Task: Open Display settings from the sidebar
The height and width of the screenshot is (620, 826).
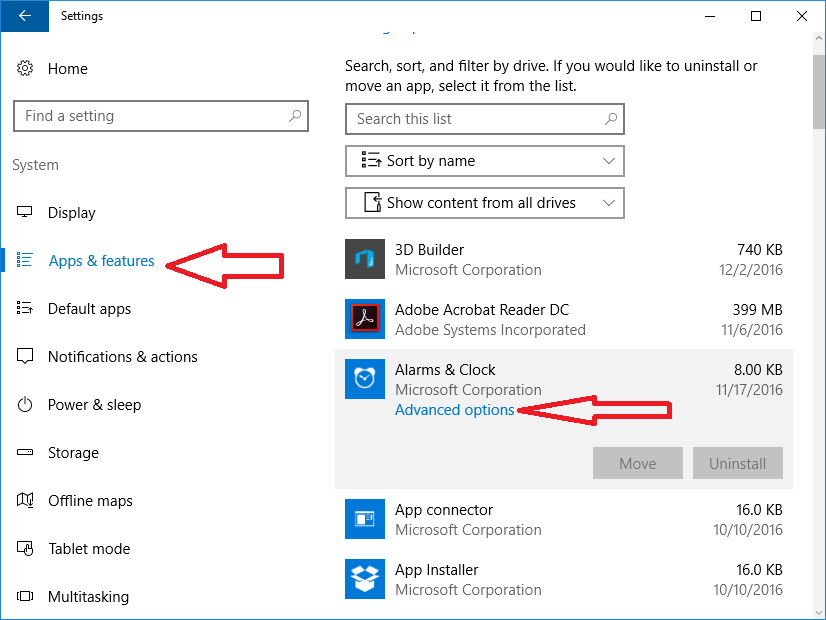Action: pyautogui.click(x=70, y=212)
